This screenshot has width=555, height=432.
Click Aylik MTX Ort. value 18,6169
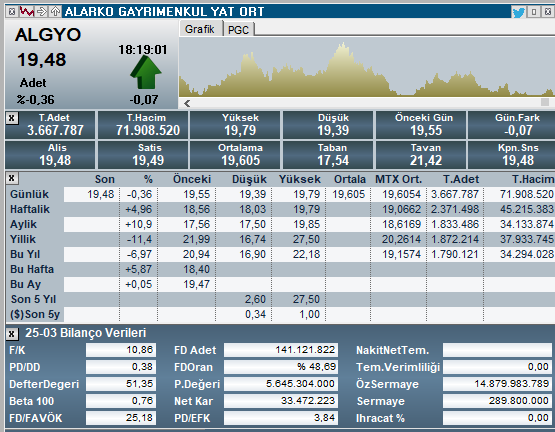click(x=401, y=224)
